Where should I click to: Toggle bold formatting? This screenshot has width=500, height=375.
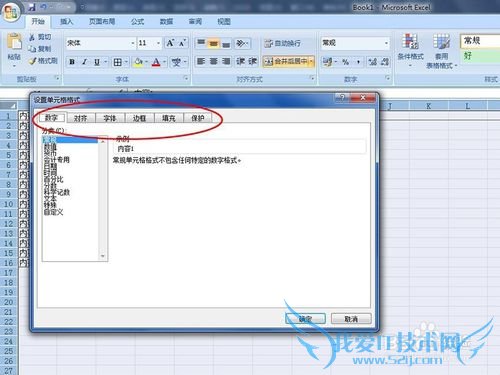point(72,62)
